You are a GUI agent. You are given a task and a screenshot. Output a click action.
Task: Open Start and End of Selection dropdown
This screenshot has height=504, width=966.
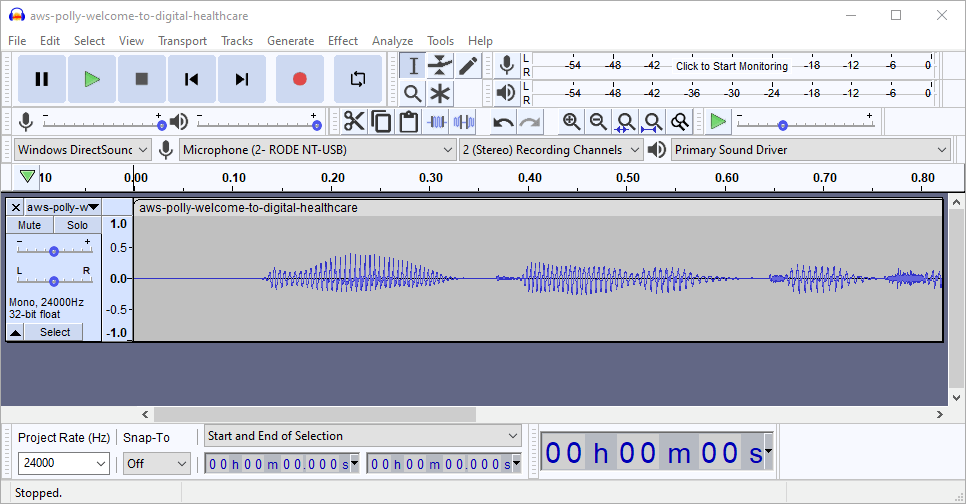(x=363, y=436)
